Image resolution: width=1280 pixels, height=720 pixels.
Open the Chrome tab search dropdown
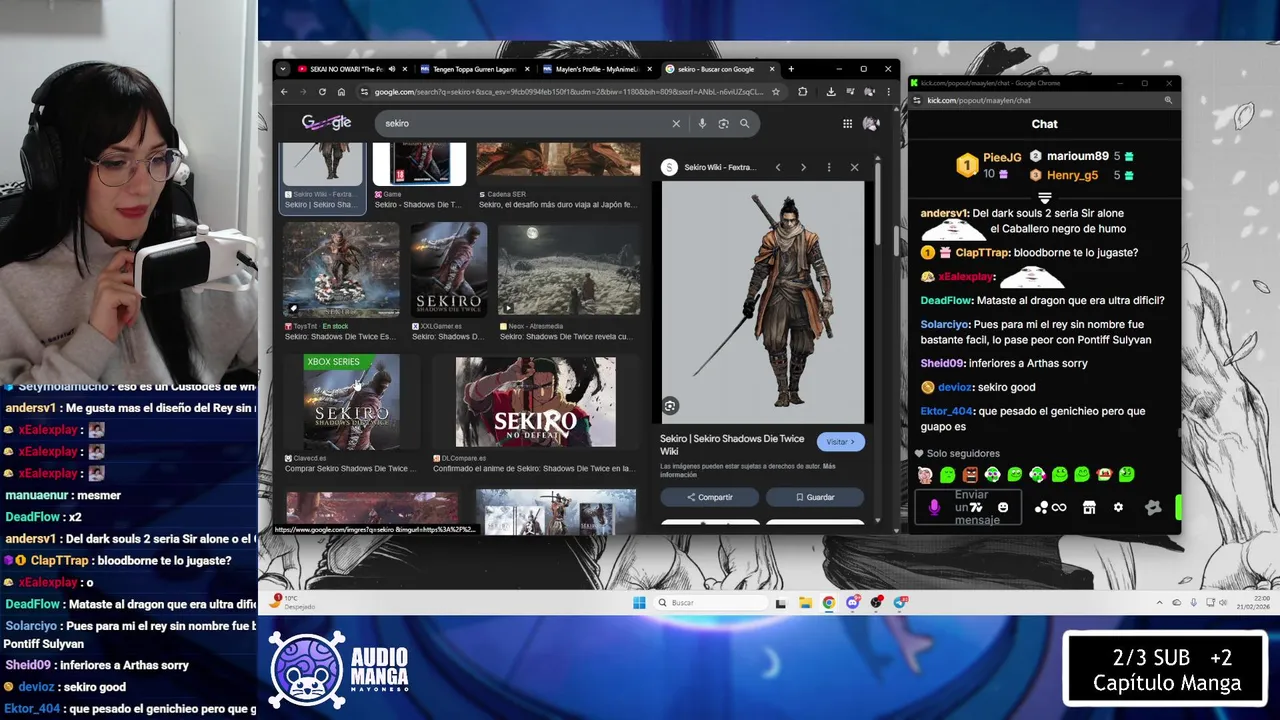pyautogui.click(x=283, y=69)
